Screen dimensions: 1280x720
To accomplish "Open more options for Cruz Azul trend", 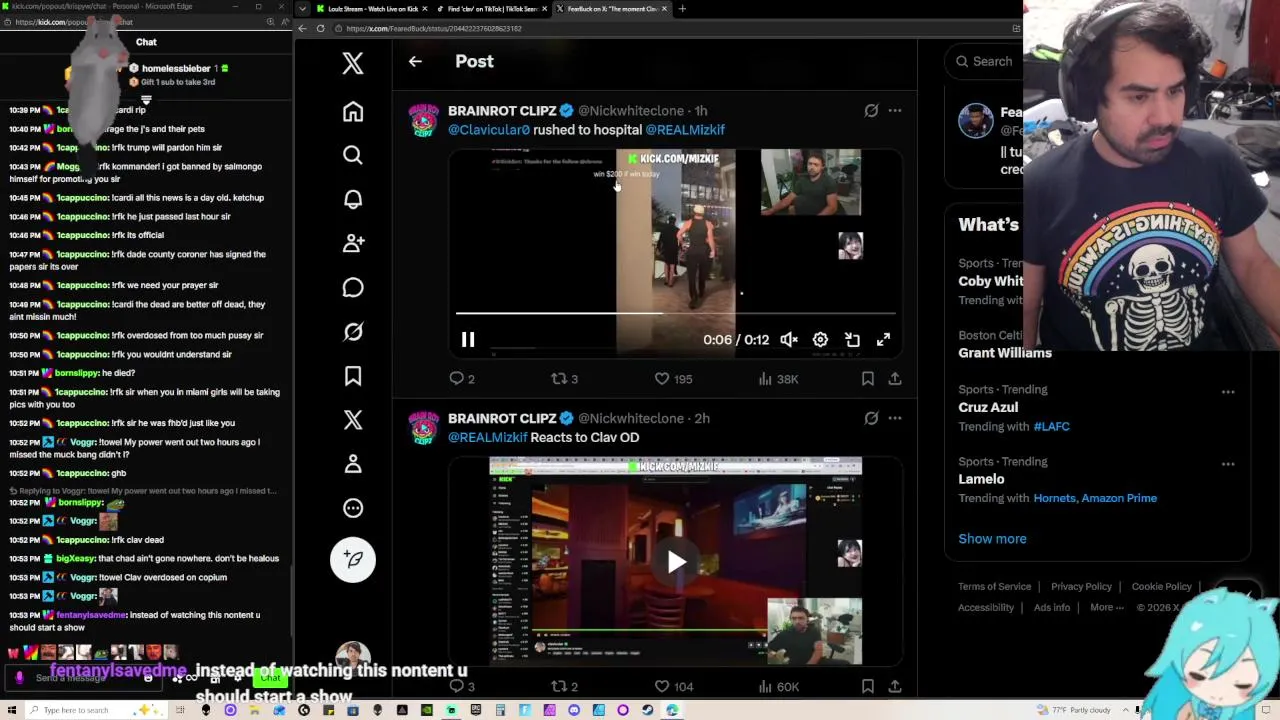I will [1228, 392].
